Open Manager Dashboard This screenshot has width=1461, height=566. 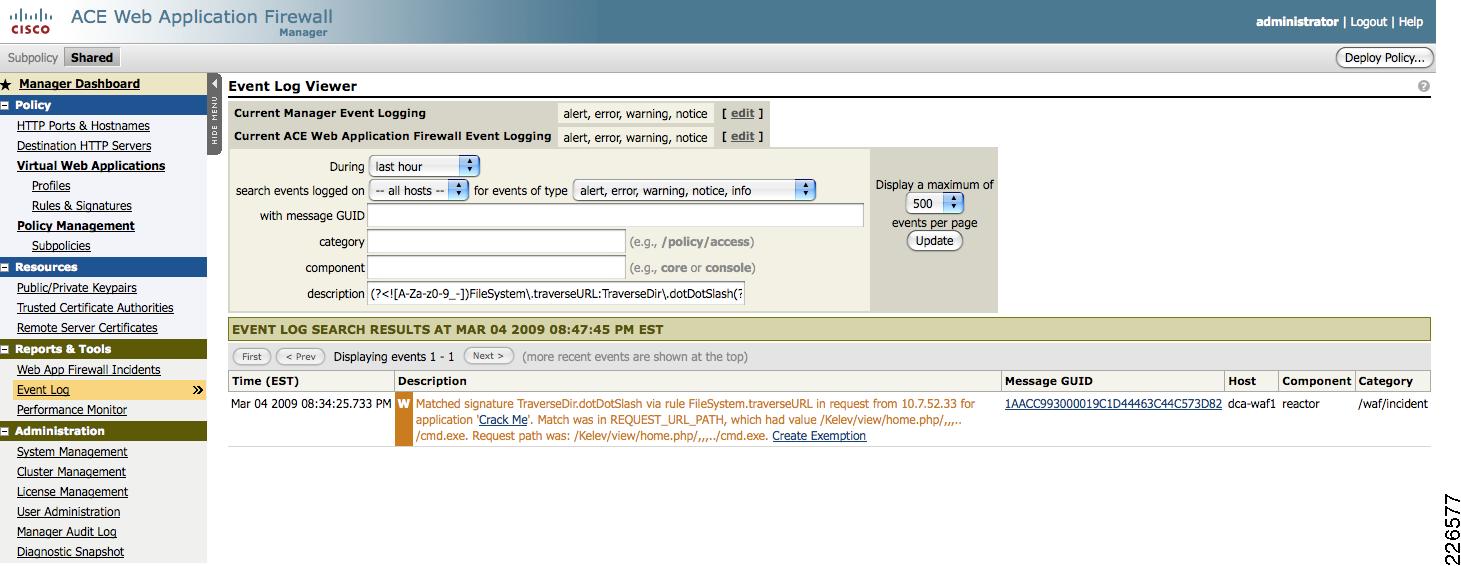click(x=79, y=84)
